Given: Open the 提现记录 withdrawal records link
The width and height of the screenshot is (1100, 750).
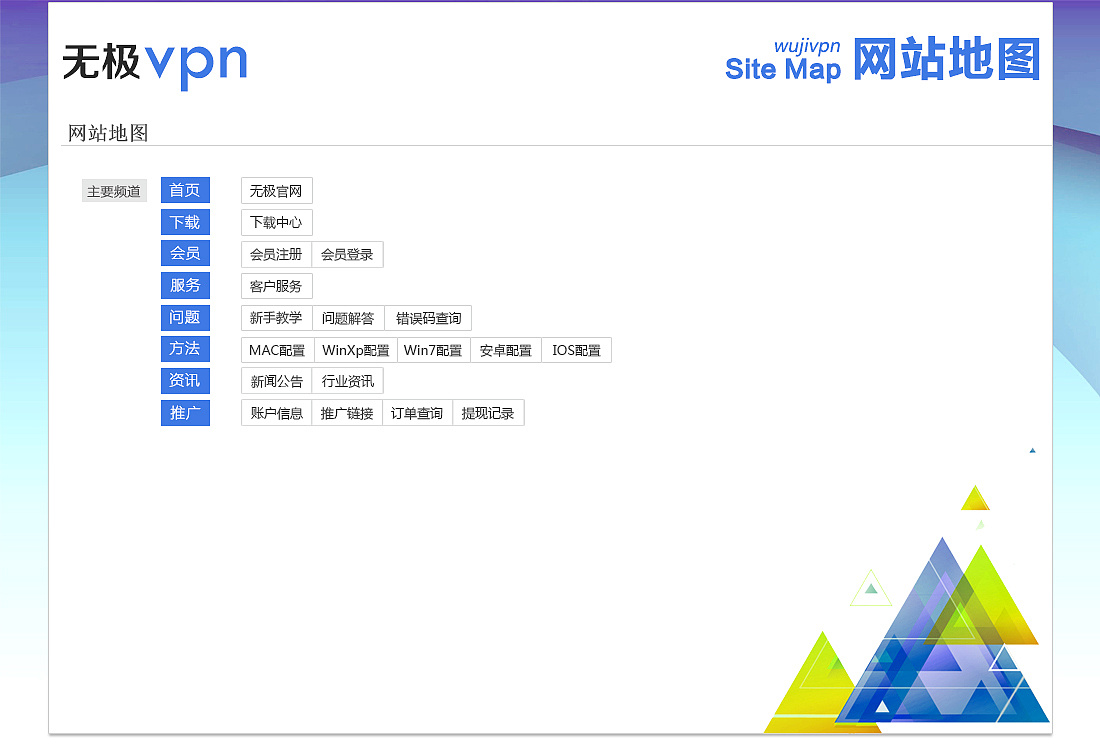Looking at the screenshot, I should tap(489, 412).
